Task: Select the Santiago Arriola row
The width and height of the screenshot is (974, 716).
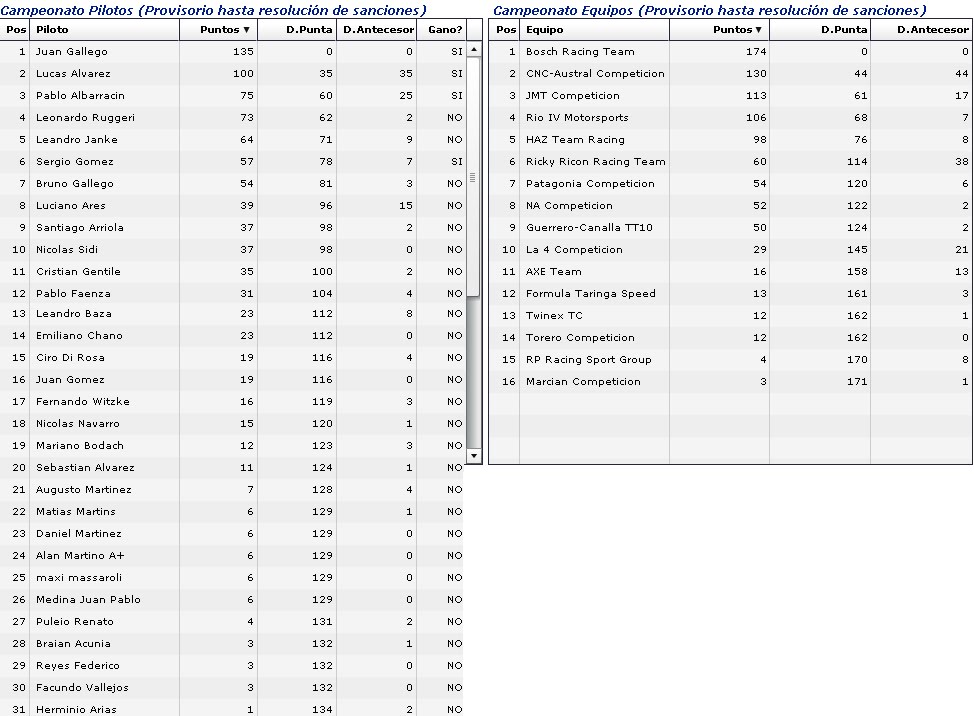Action: tap(232, 228)
